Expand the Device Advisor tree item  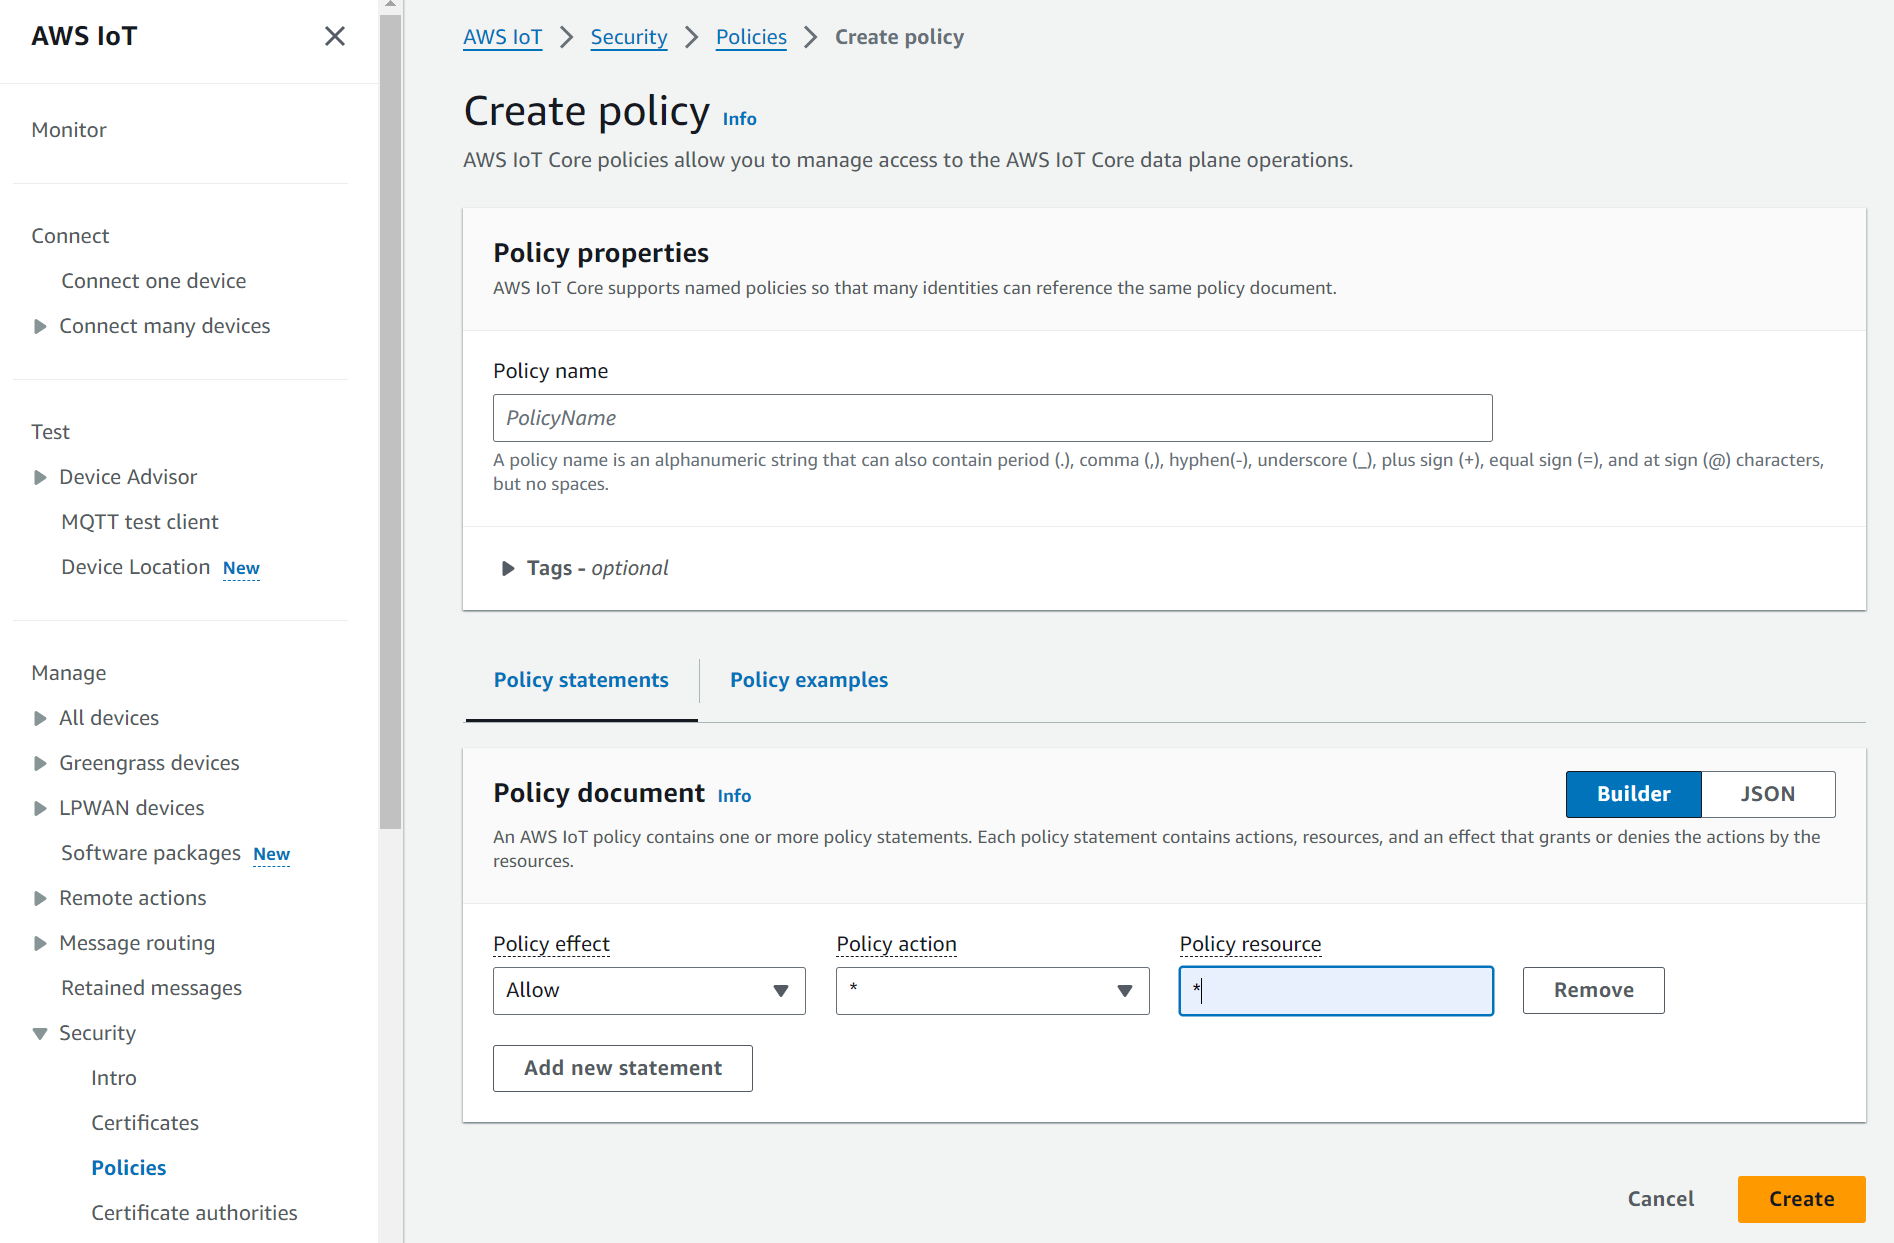pos(40,477)
